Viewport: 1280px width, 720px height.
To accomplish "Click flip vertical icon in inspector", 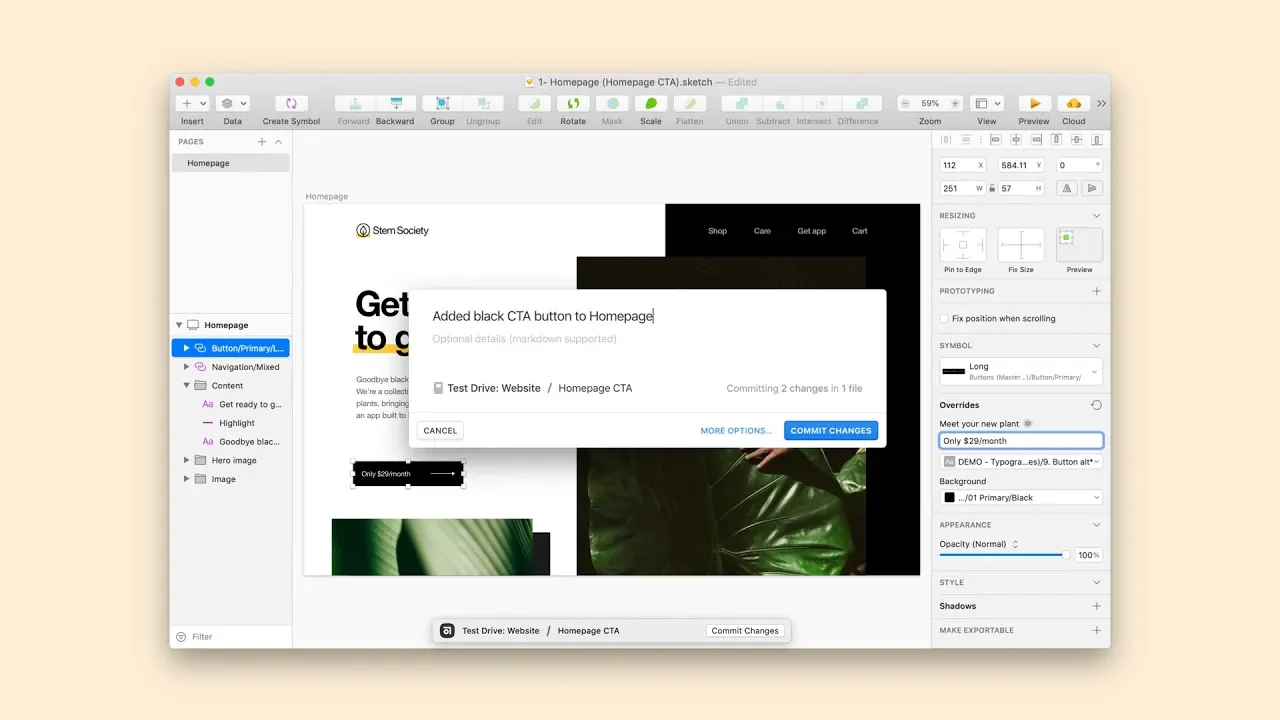I will coord(1092,188).
